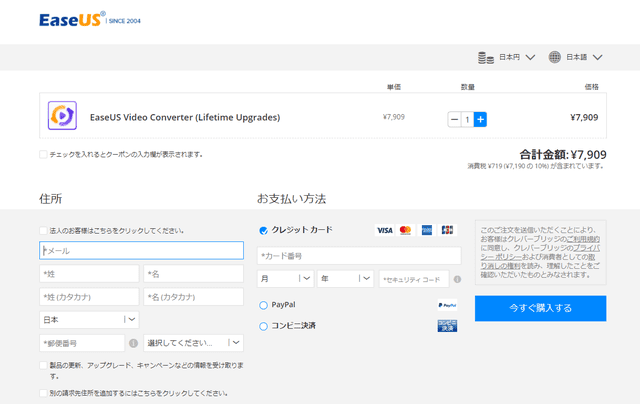The image size is (640, 404).
Task: Click the カード番号 input field
Action: tap(359, 256)
